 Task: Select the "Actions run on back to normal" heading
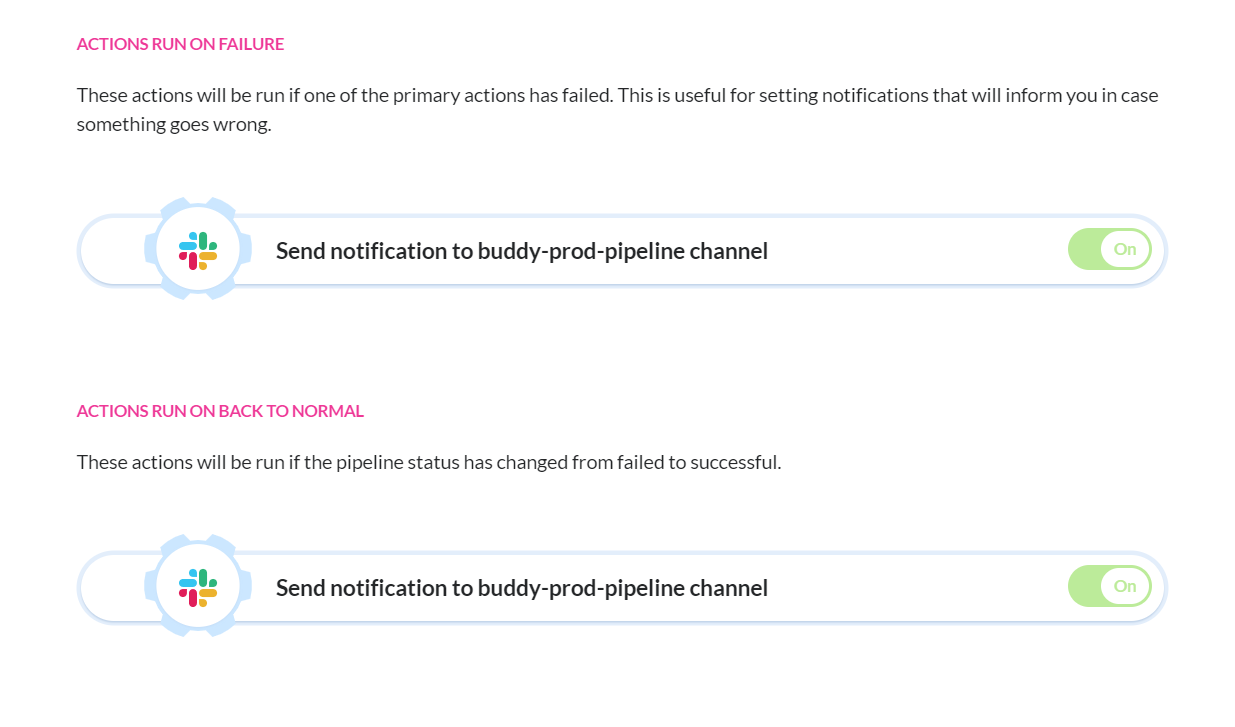point(220,411)
